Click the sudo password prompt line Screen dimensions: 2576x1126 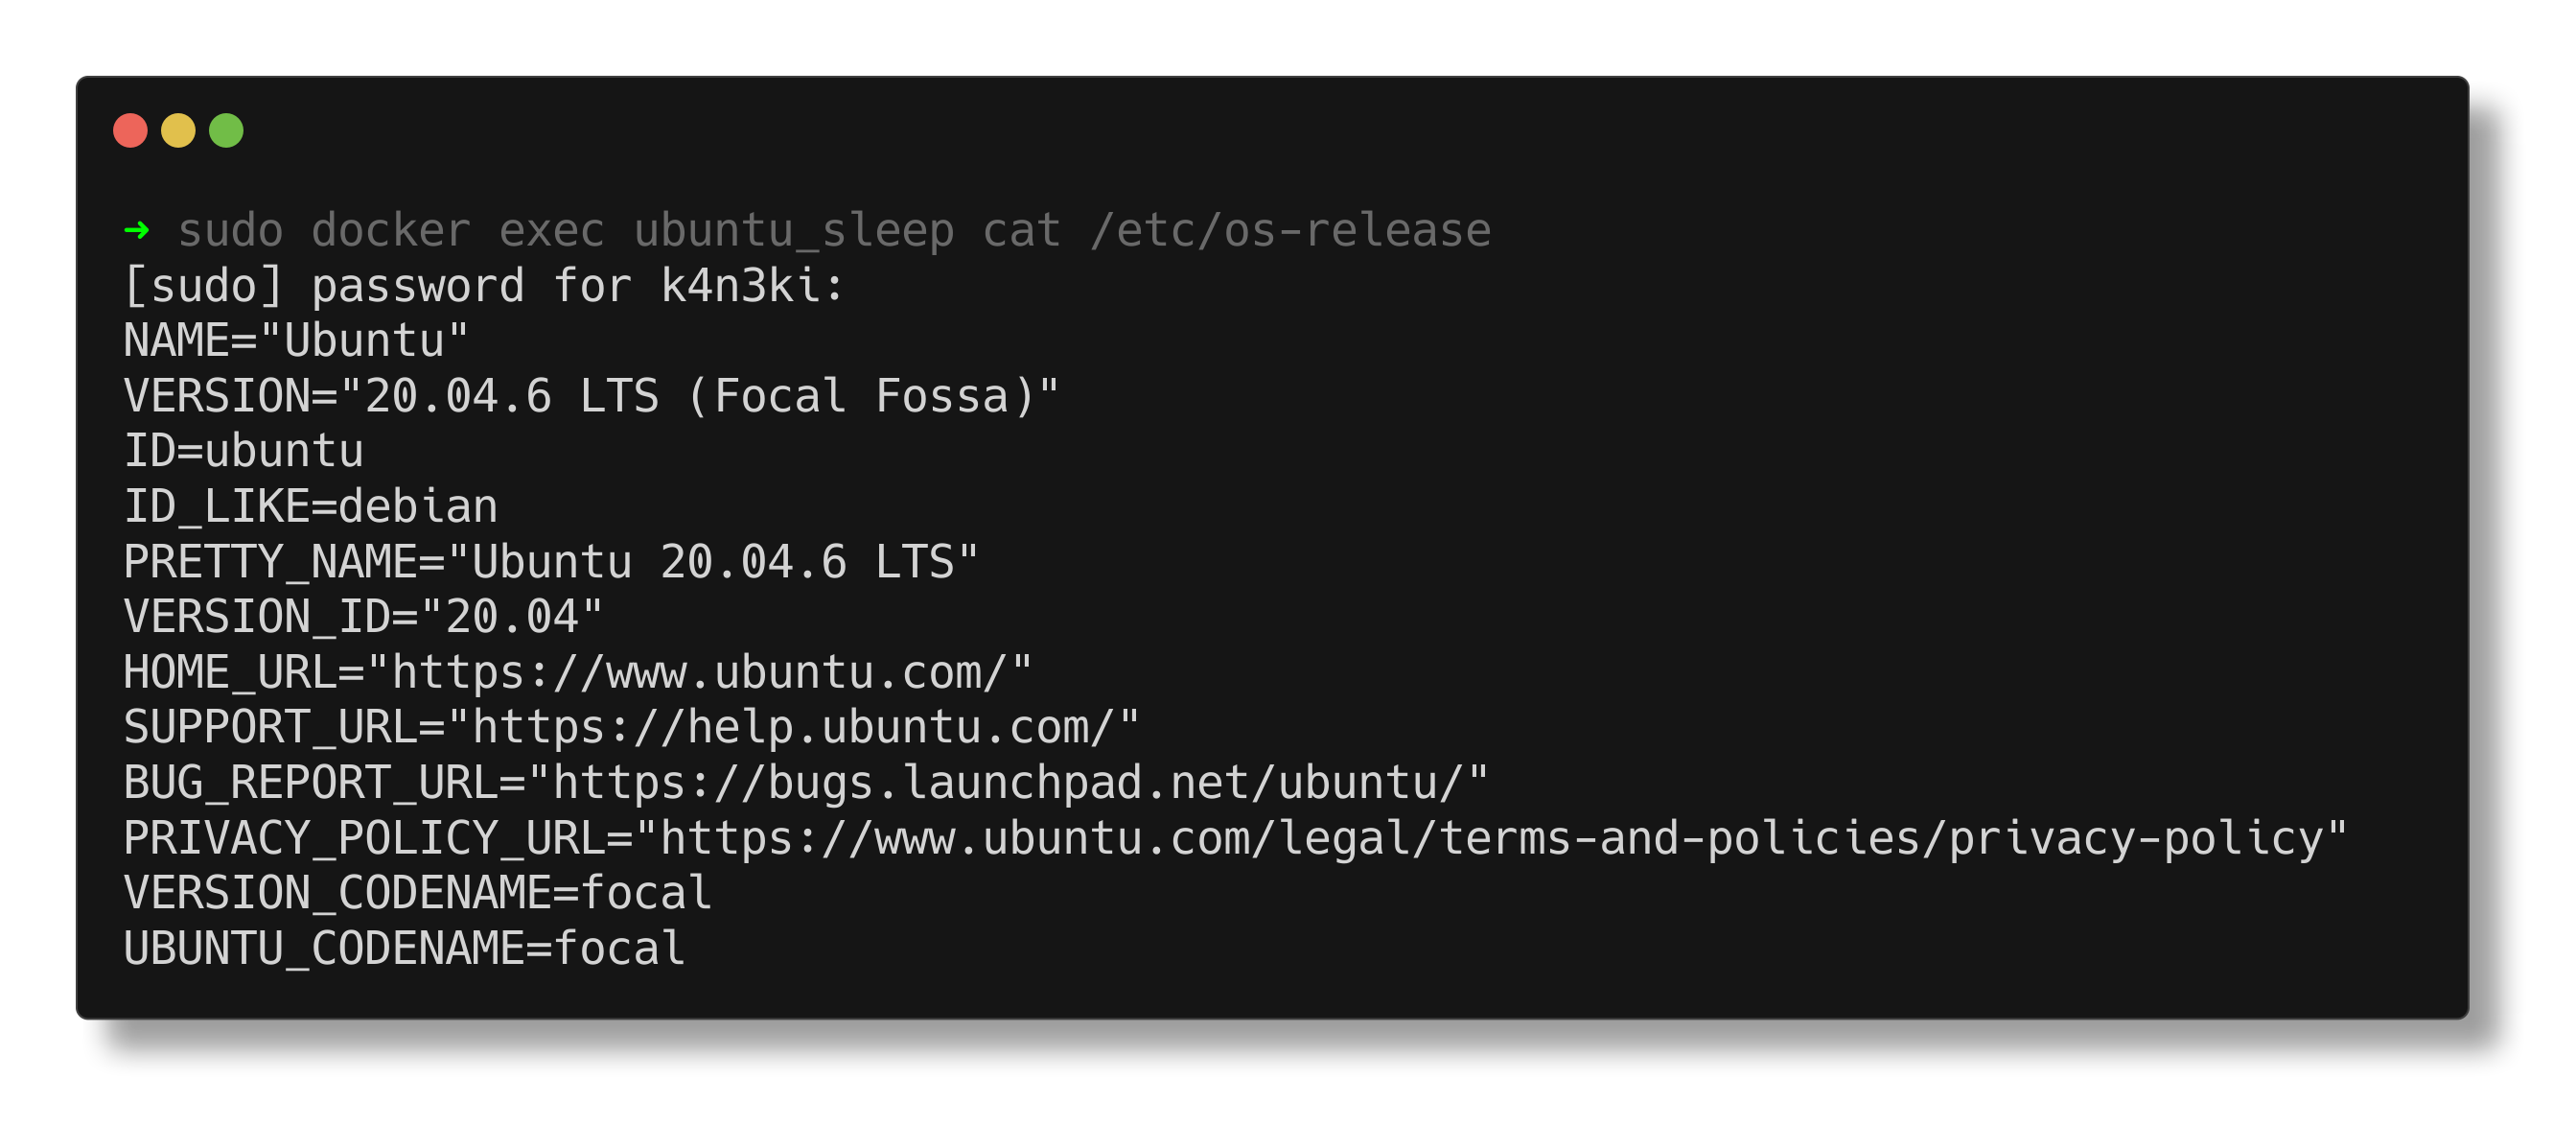pyautogui.click(x=484, y=287)
